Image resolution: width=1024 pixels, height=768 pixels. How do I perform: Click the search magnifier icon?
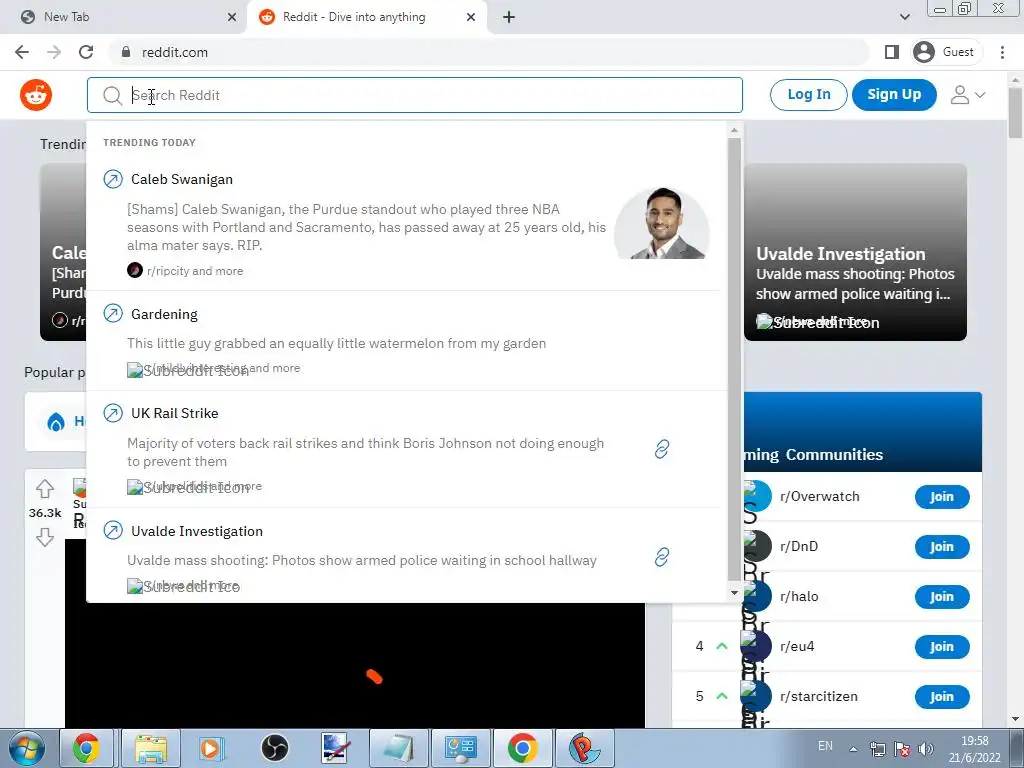(x=112, y=95)
